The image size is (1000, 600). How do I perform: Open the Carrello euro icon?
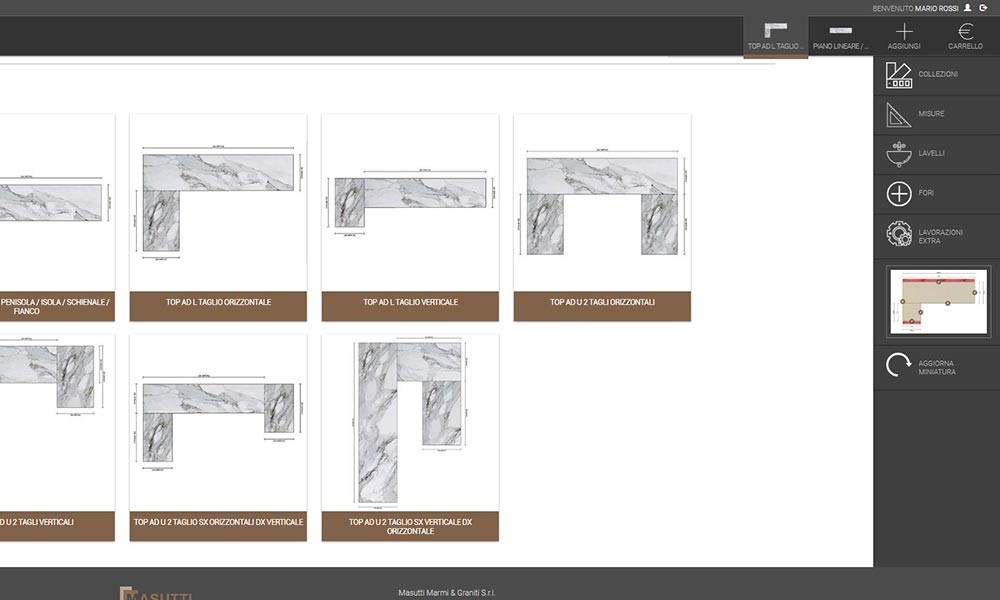966,31
